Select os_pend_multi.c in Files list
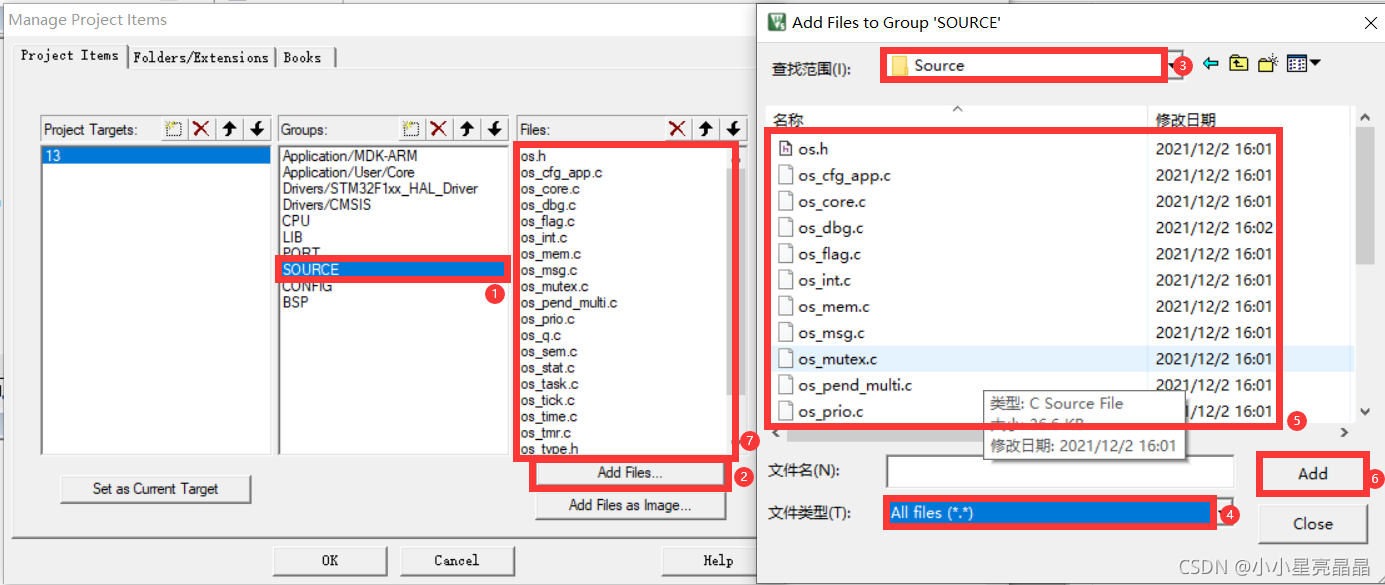 pos(569,302)
